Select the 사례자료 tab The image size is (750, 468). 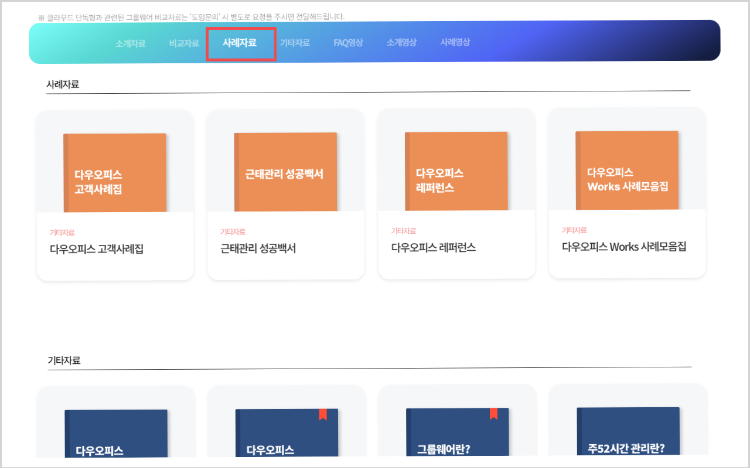pyautogui.click(x=240, y=43)
